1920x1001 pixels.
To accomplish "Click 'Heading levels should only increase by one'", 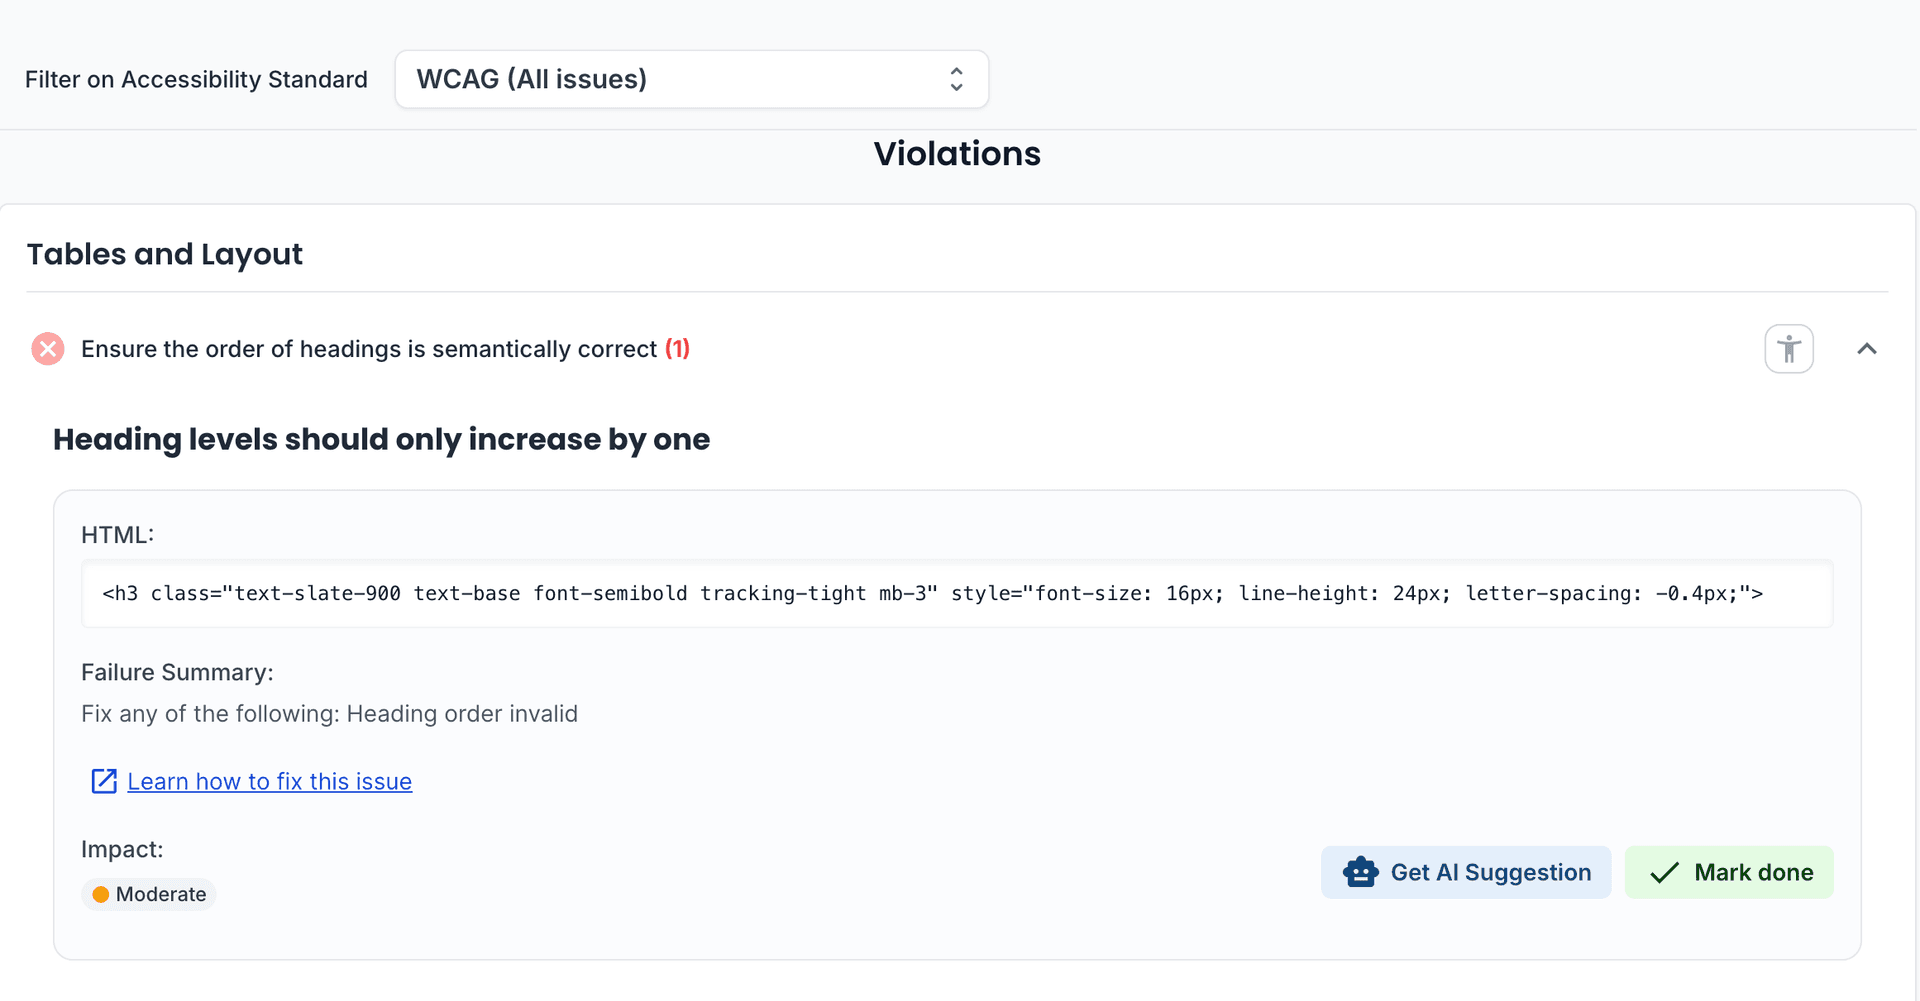I will pyautogui.click(x=381, y=439).
